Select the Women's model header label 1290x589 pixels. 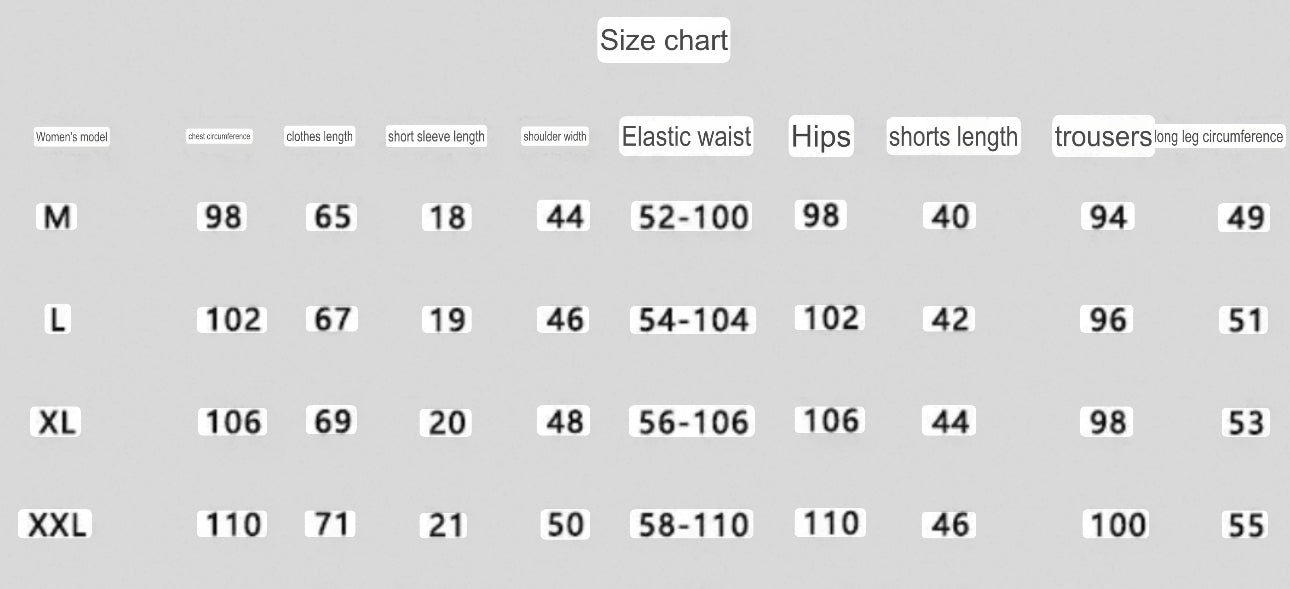(x=72, y=137)
